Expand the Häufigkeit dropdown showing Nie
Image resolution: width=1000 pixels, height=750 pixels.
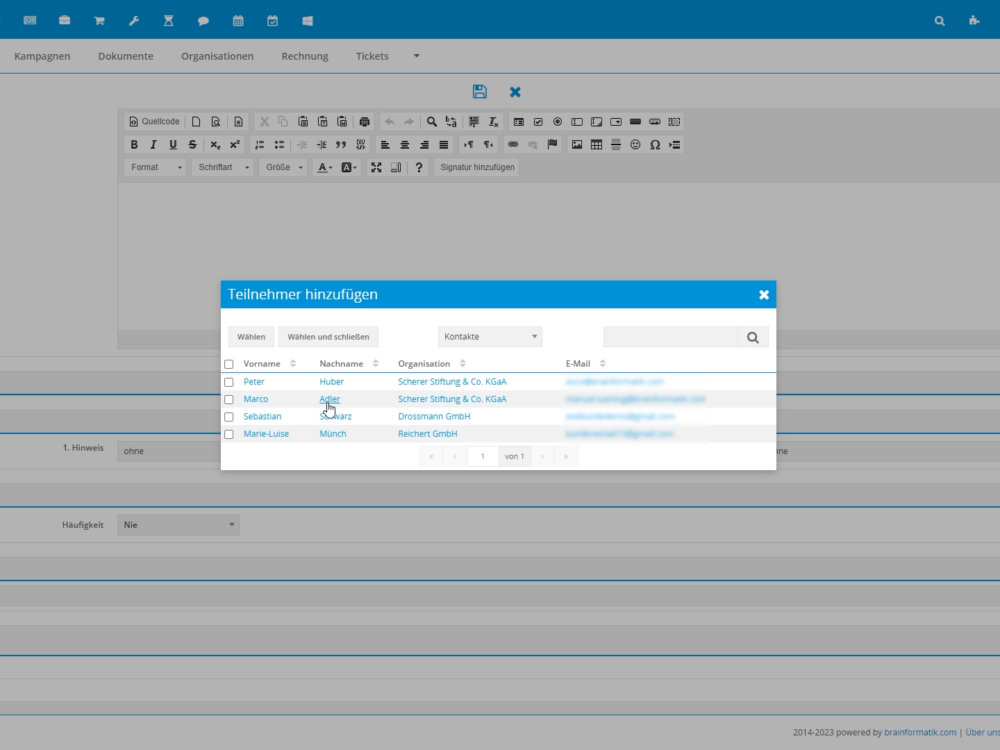(x=178, y=525)
